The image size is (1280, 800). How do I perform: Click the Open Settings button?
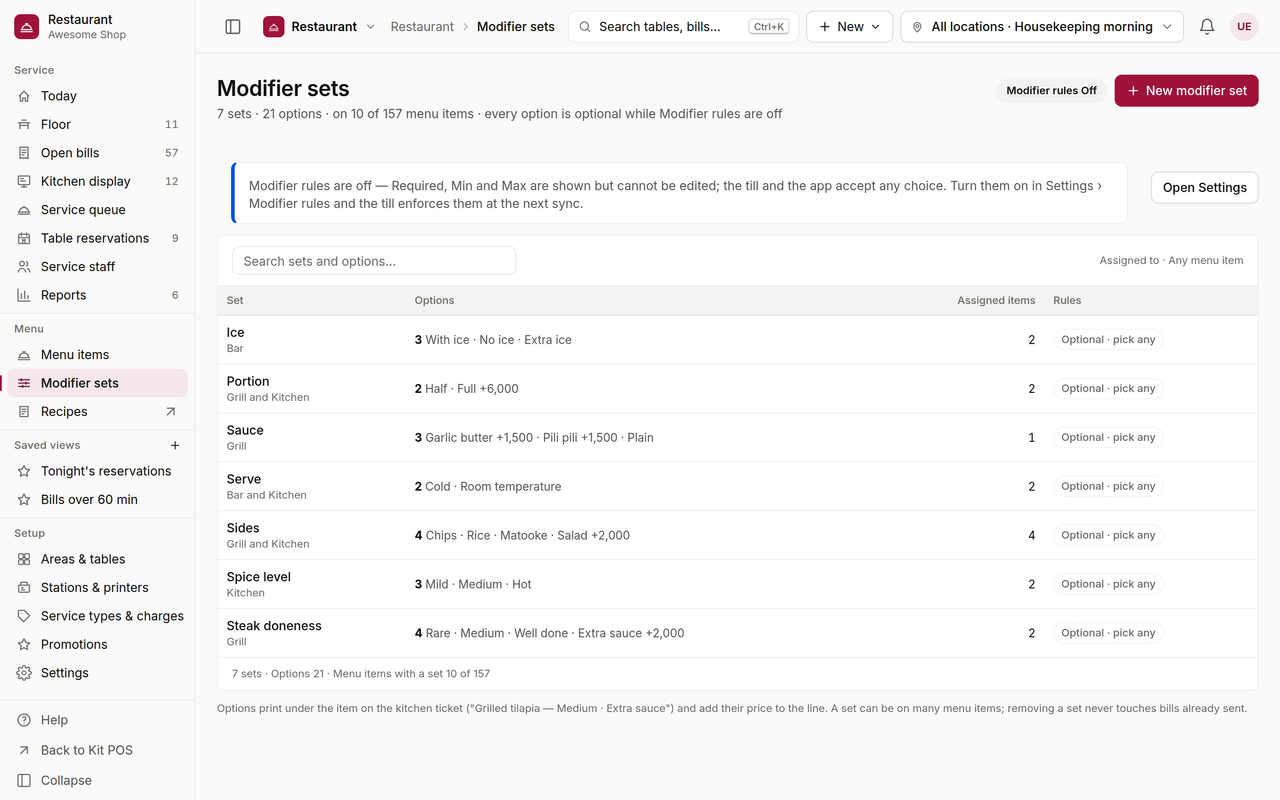pyautogui.click(x=1204, y=187)
